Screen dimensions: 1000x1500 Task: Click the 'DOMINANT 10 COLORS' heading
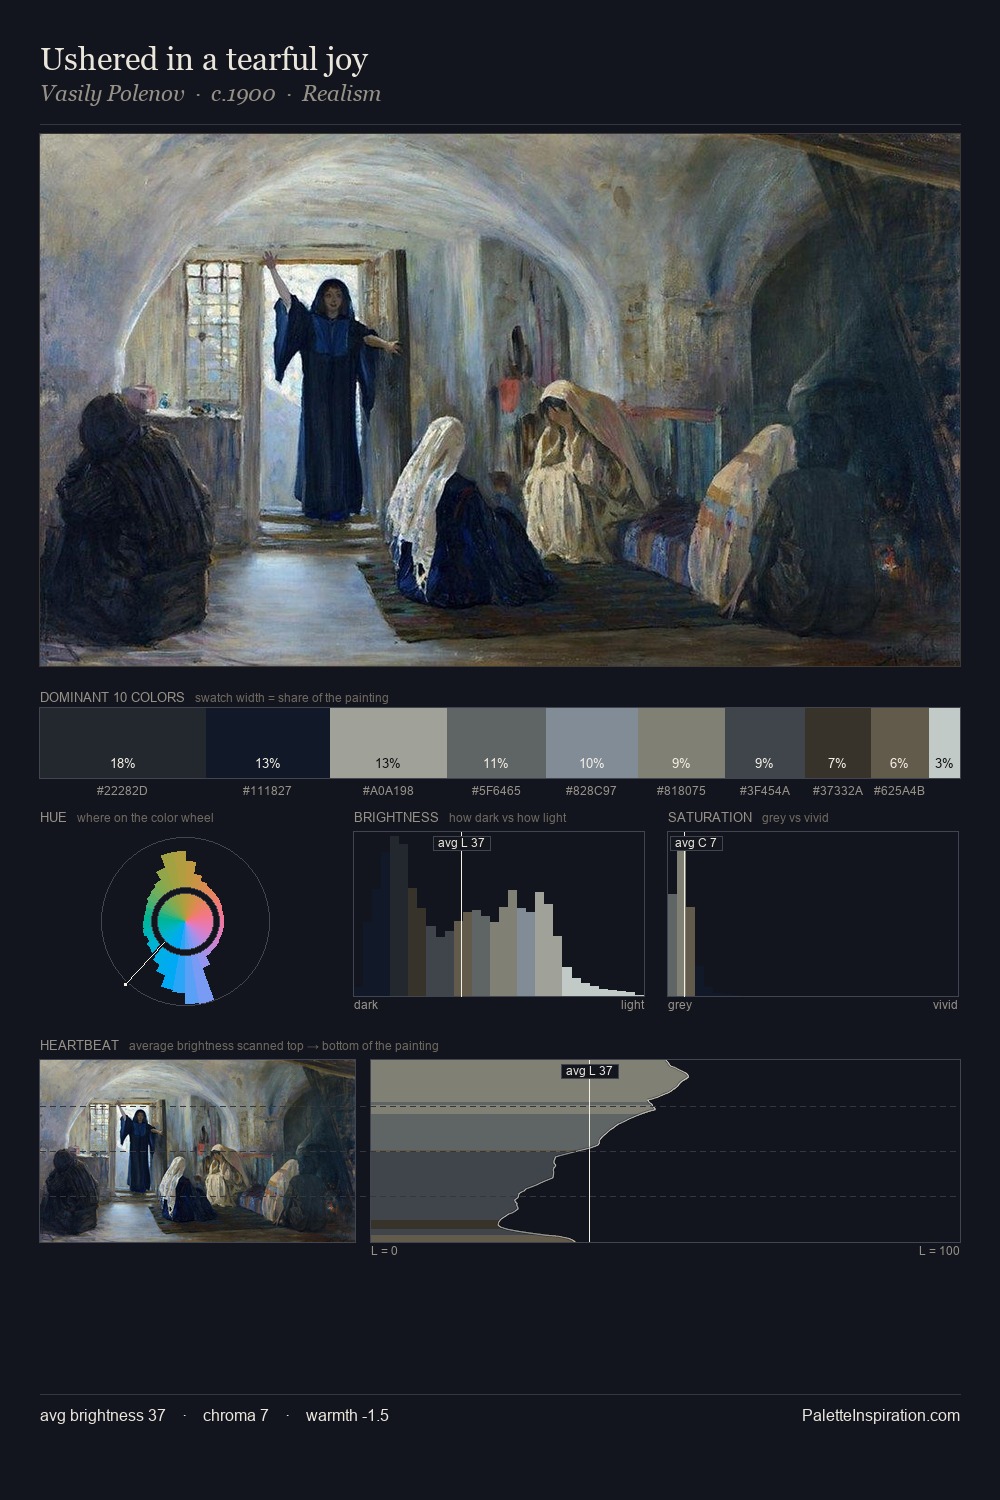(x=112, y=697)
